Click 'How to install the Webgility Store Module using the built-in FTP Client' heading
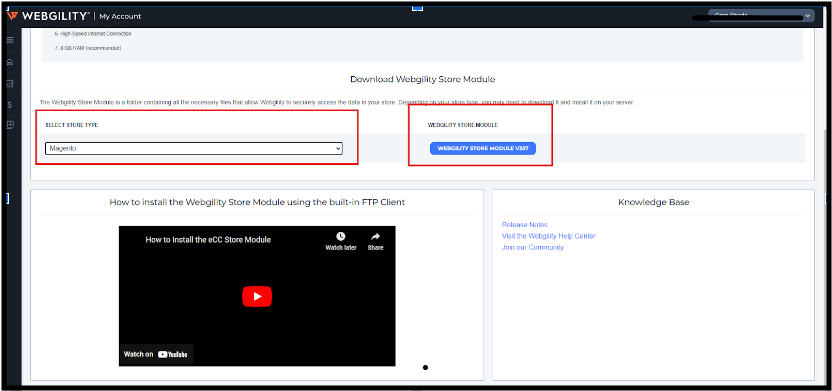Image resolution: width=832 pixels, height=391 pixels. [257, 202]
